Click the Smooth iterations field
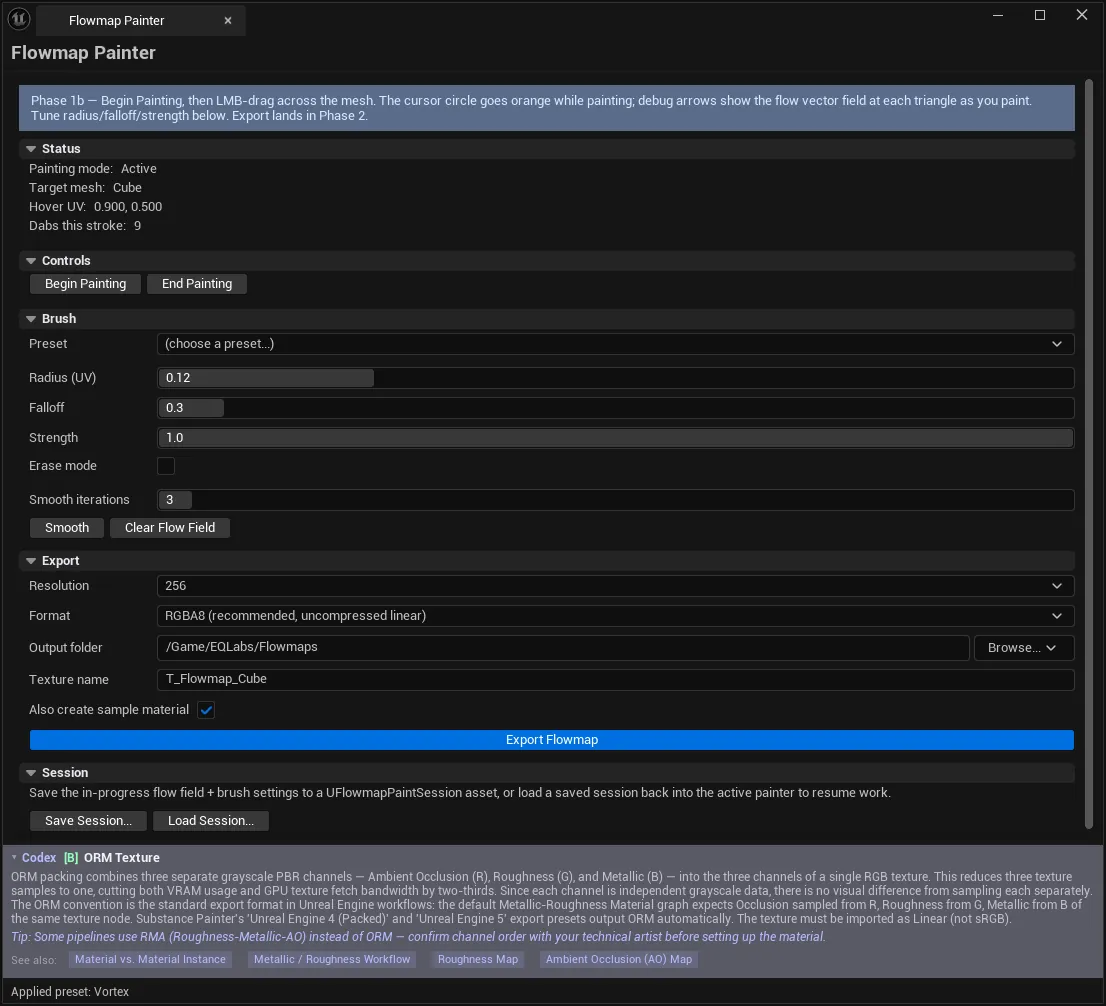 click(615, 500)
